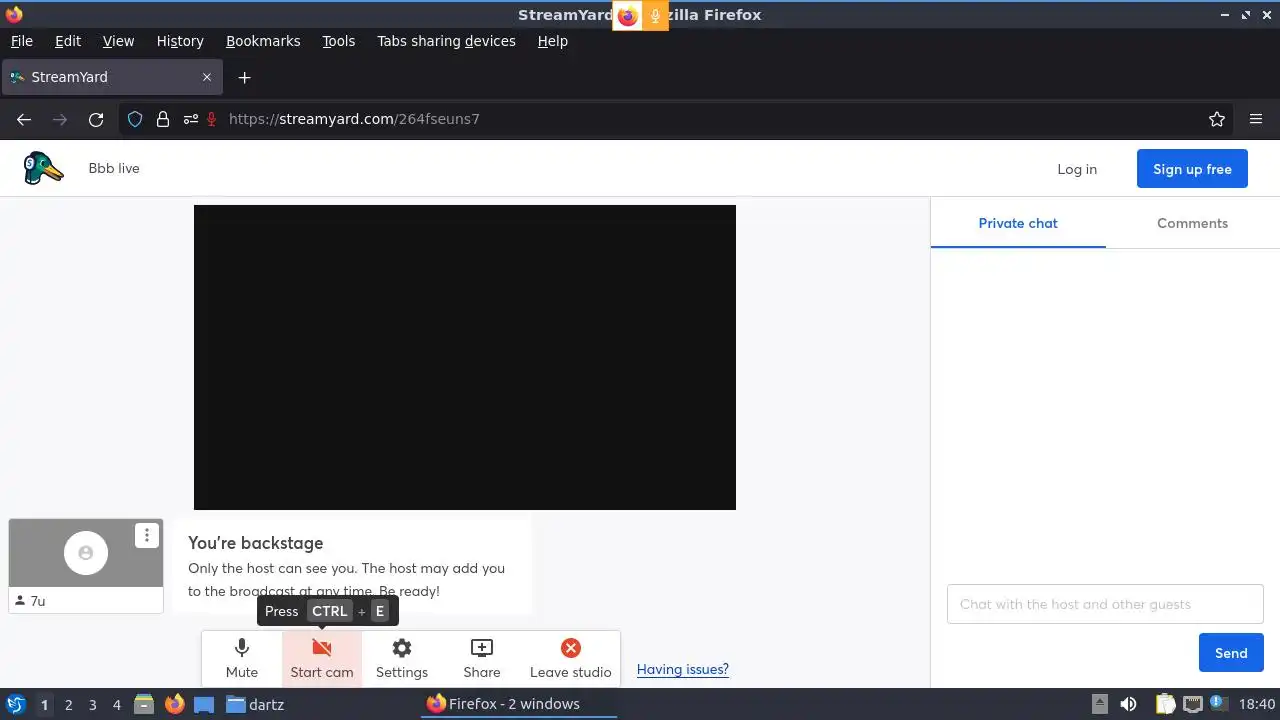Open a new browser tab

244,77
